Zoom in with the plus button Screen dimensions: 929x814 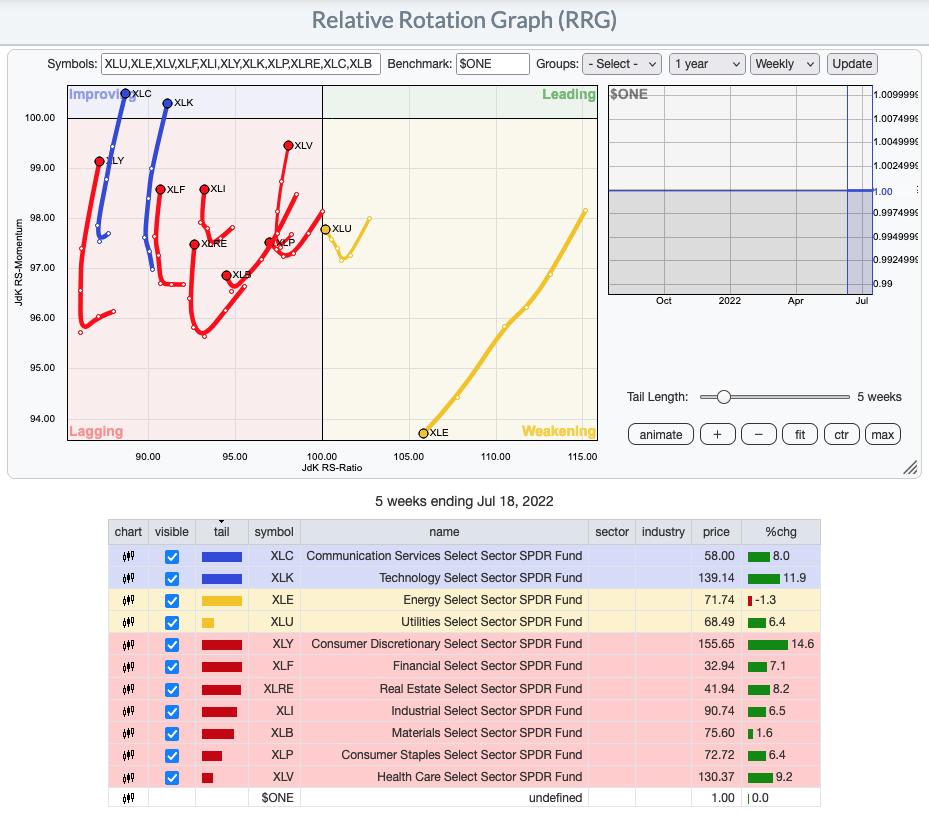point(717,435)
